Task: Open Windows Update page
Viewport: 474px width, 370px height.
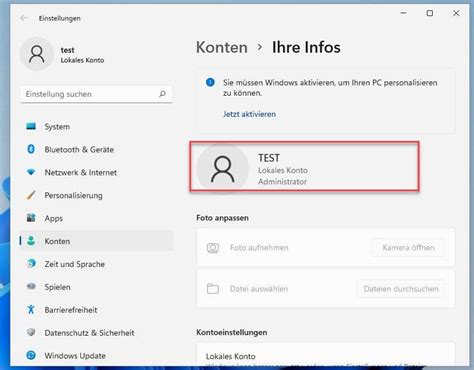Action: click(x=96, y=356)
